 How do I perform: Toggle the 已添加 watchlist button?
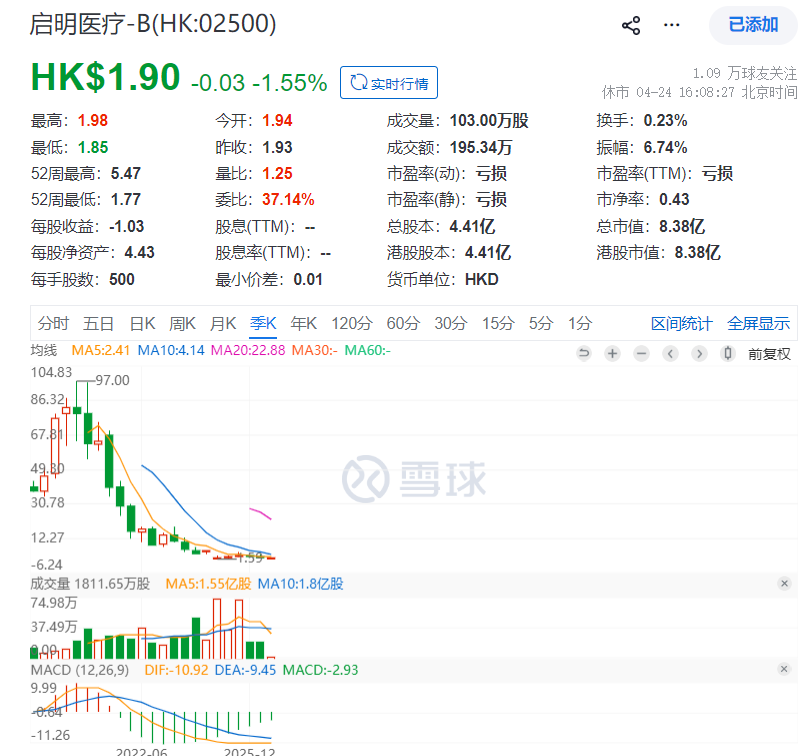click(753, 25)
